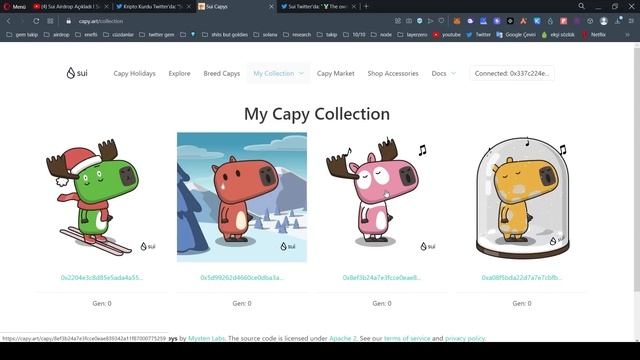Click the ad blocker shield icon
640x360 pixels.
point(419,21)
